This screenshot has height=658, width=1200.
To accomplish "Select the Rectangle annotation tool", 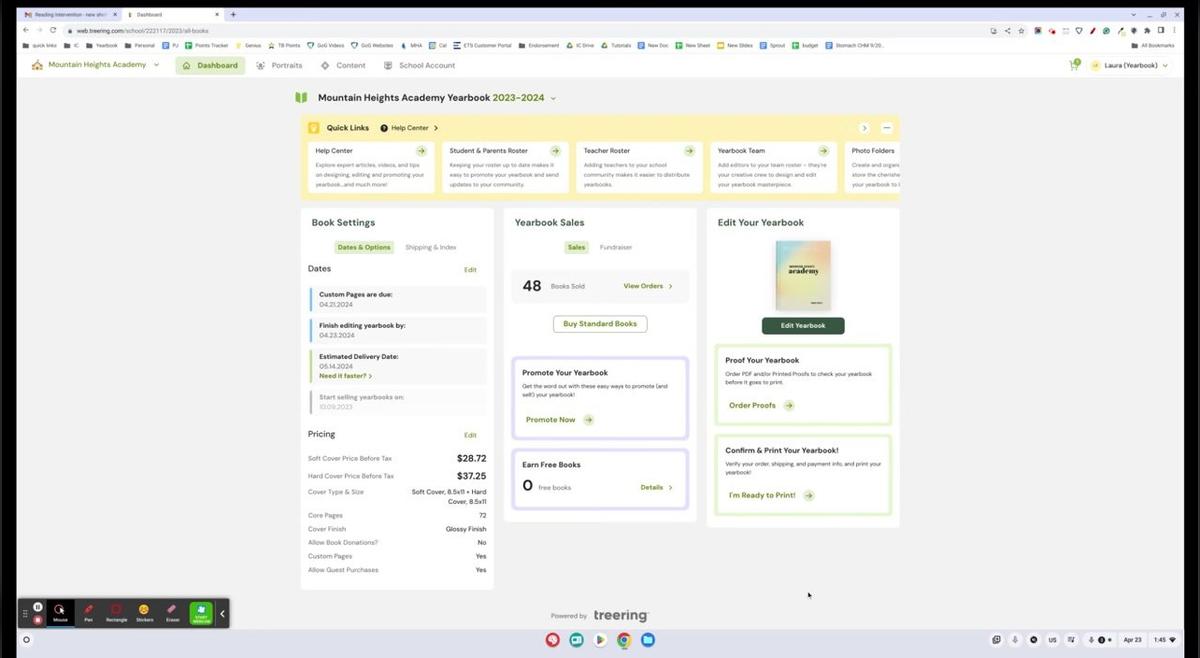I will (116, 612).
